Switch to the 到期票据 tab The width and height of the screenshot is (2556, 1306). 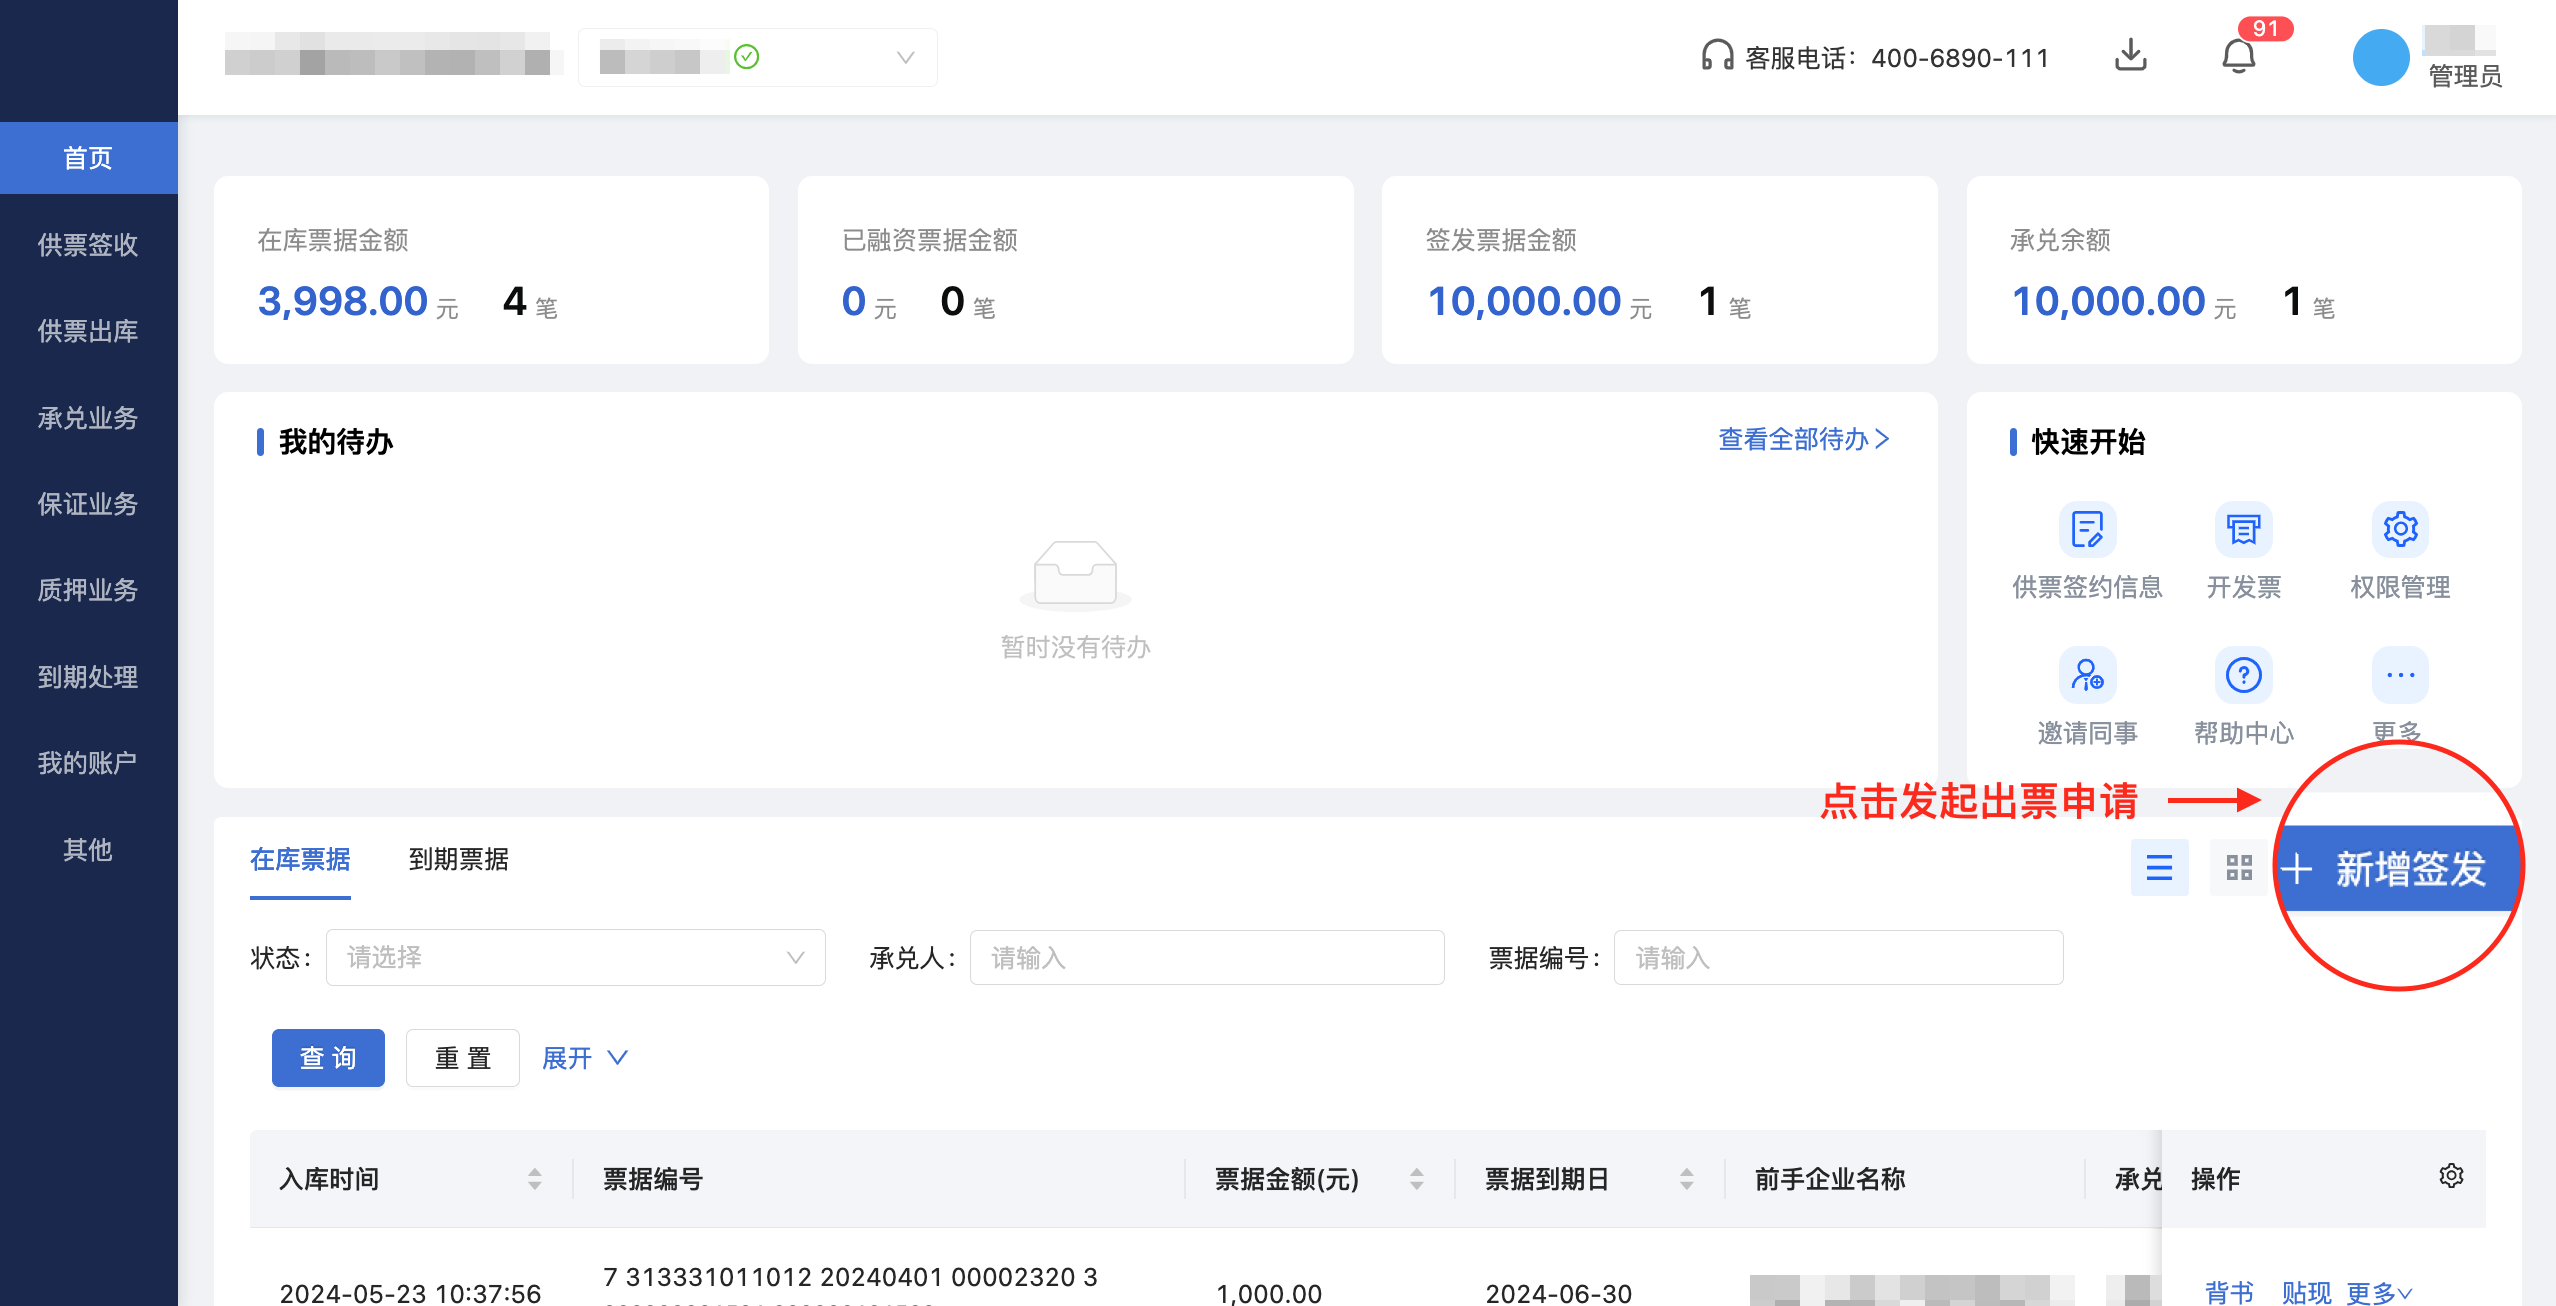[x=459, y=861]
